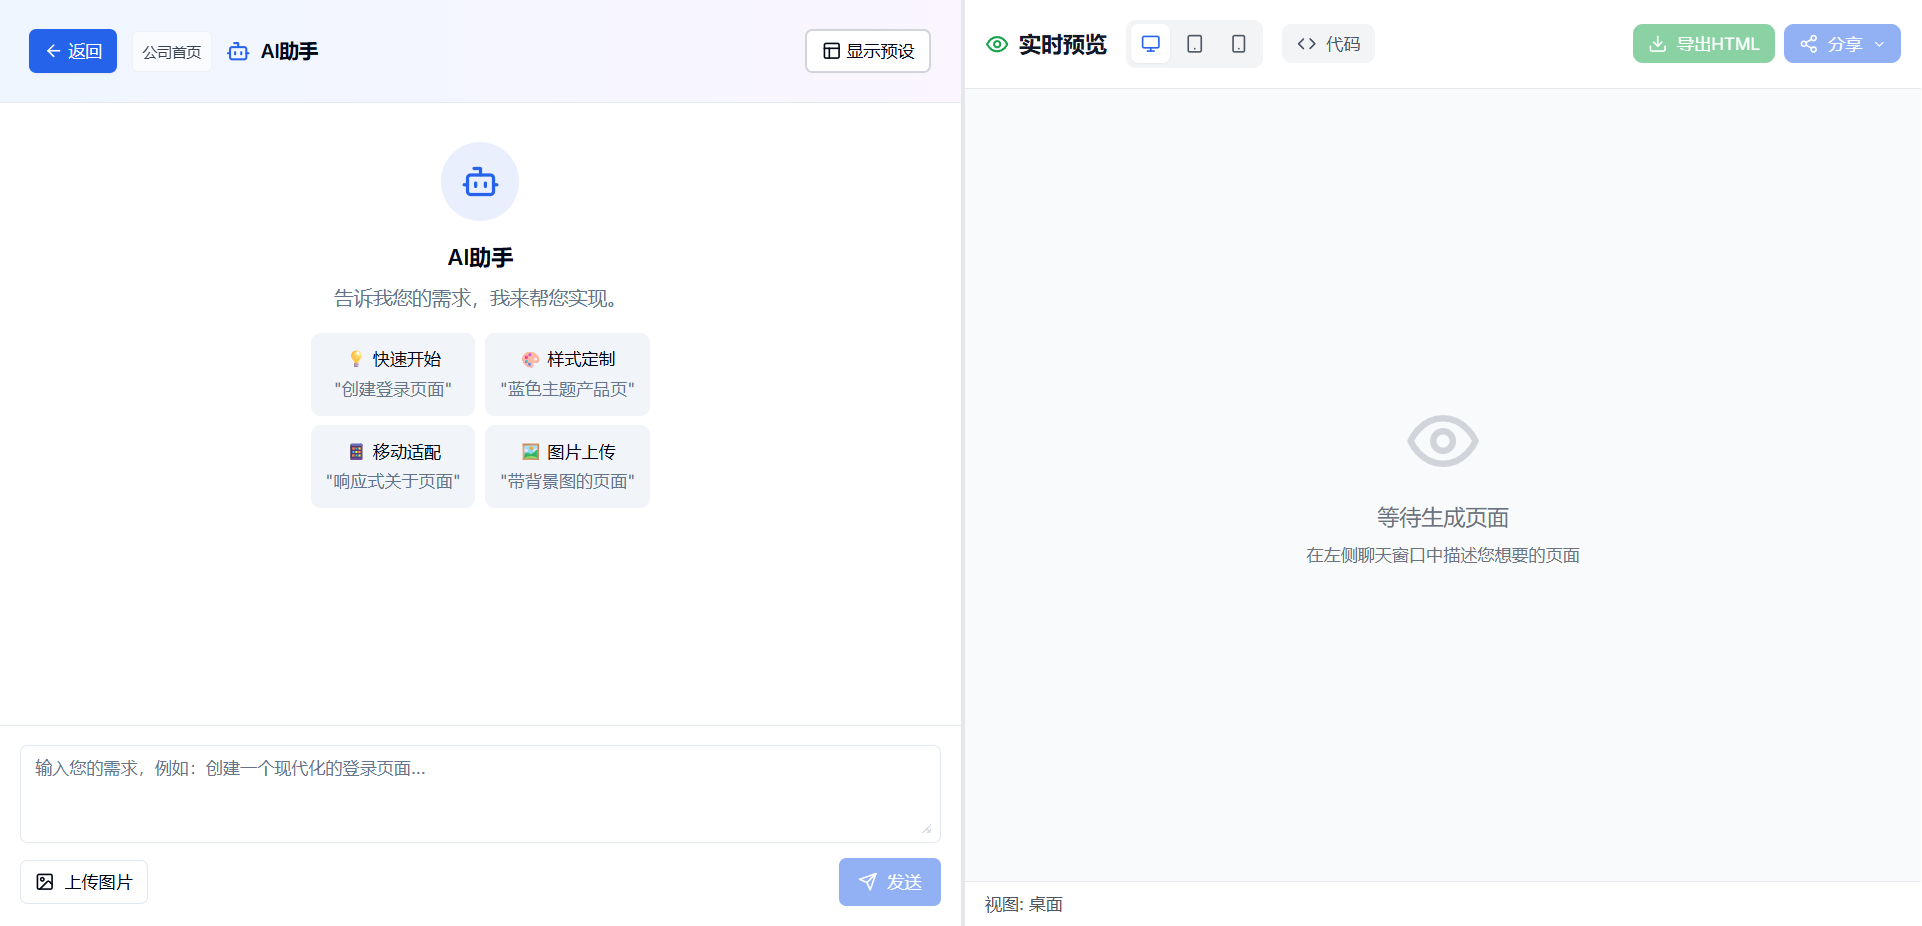Screen dimensions: 1922x926
Task: Click the 图片上传 '带背景图的页面' preset card
Action: pos(566,466)
